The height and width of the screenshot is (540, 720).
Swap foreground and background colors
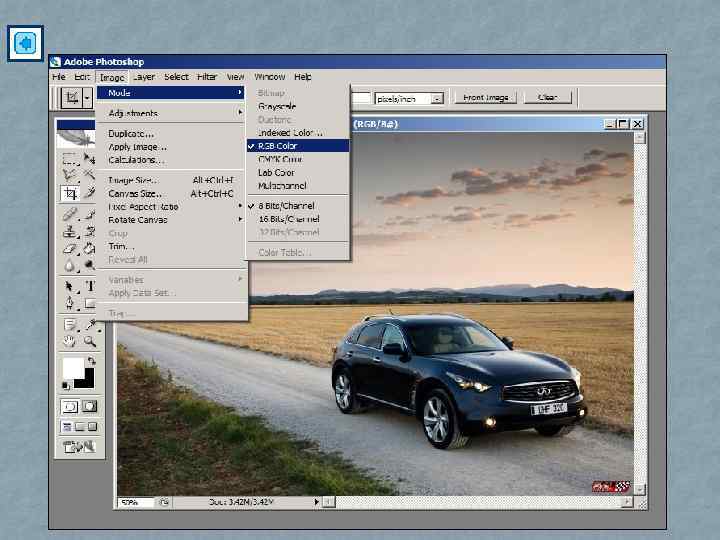pyautogui.click(x=91, y=360)
